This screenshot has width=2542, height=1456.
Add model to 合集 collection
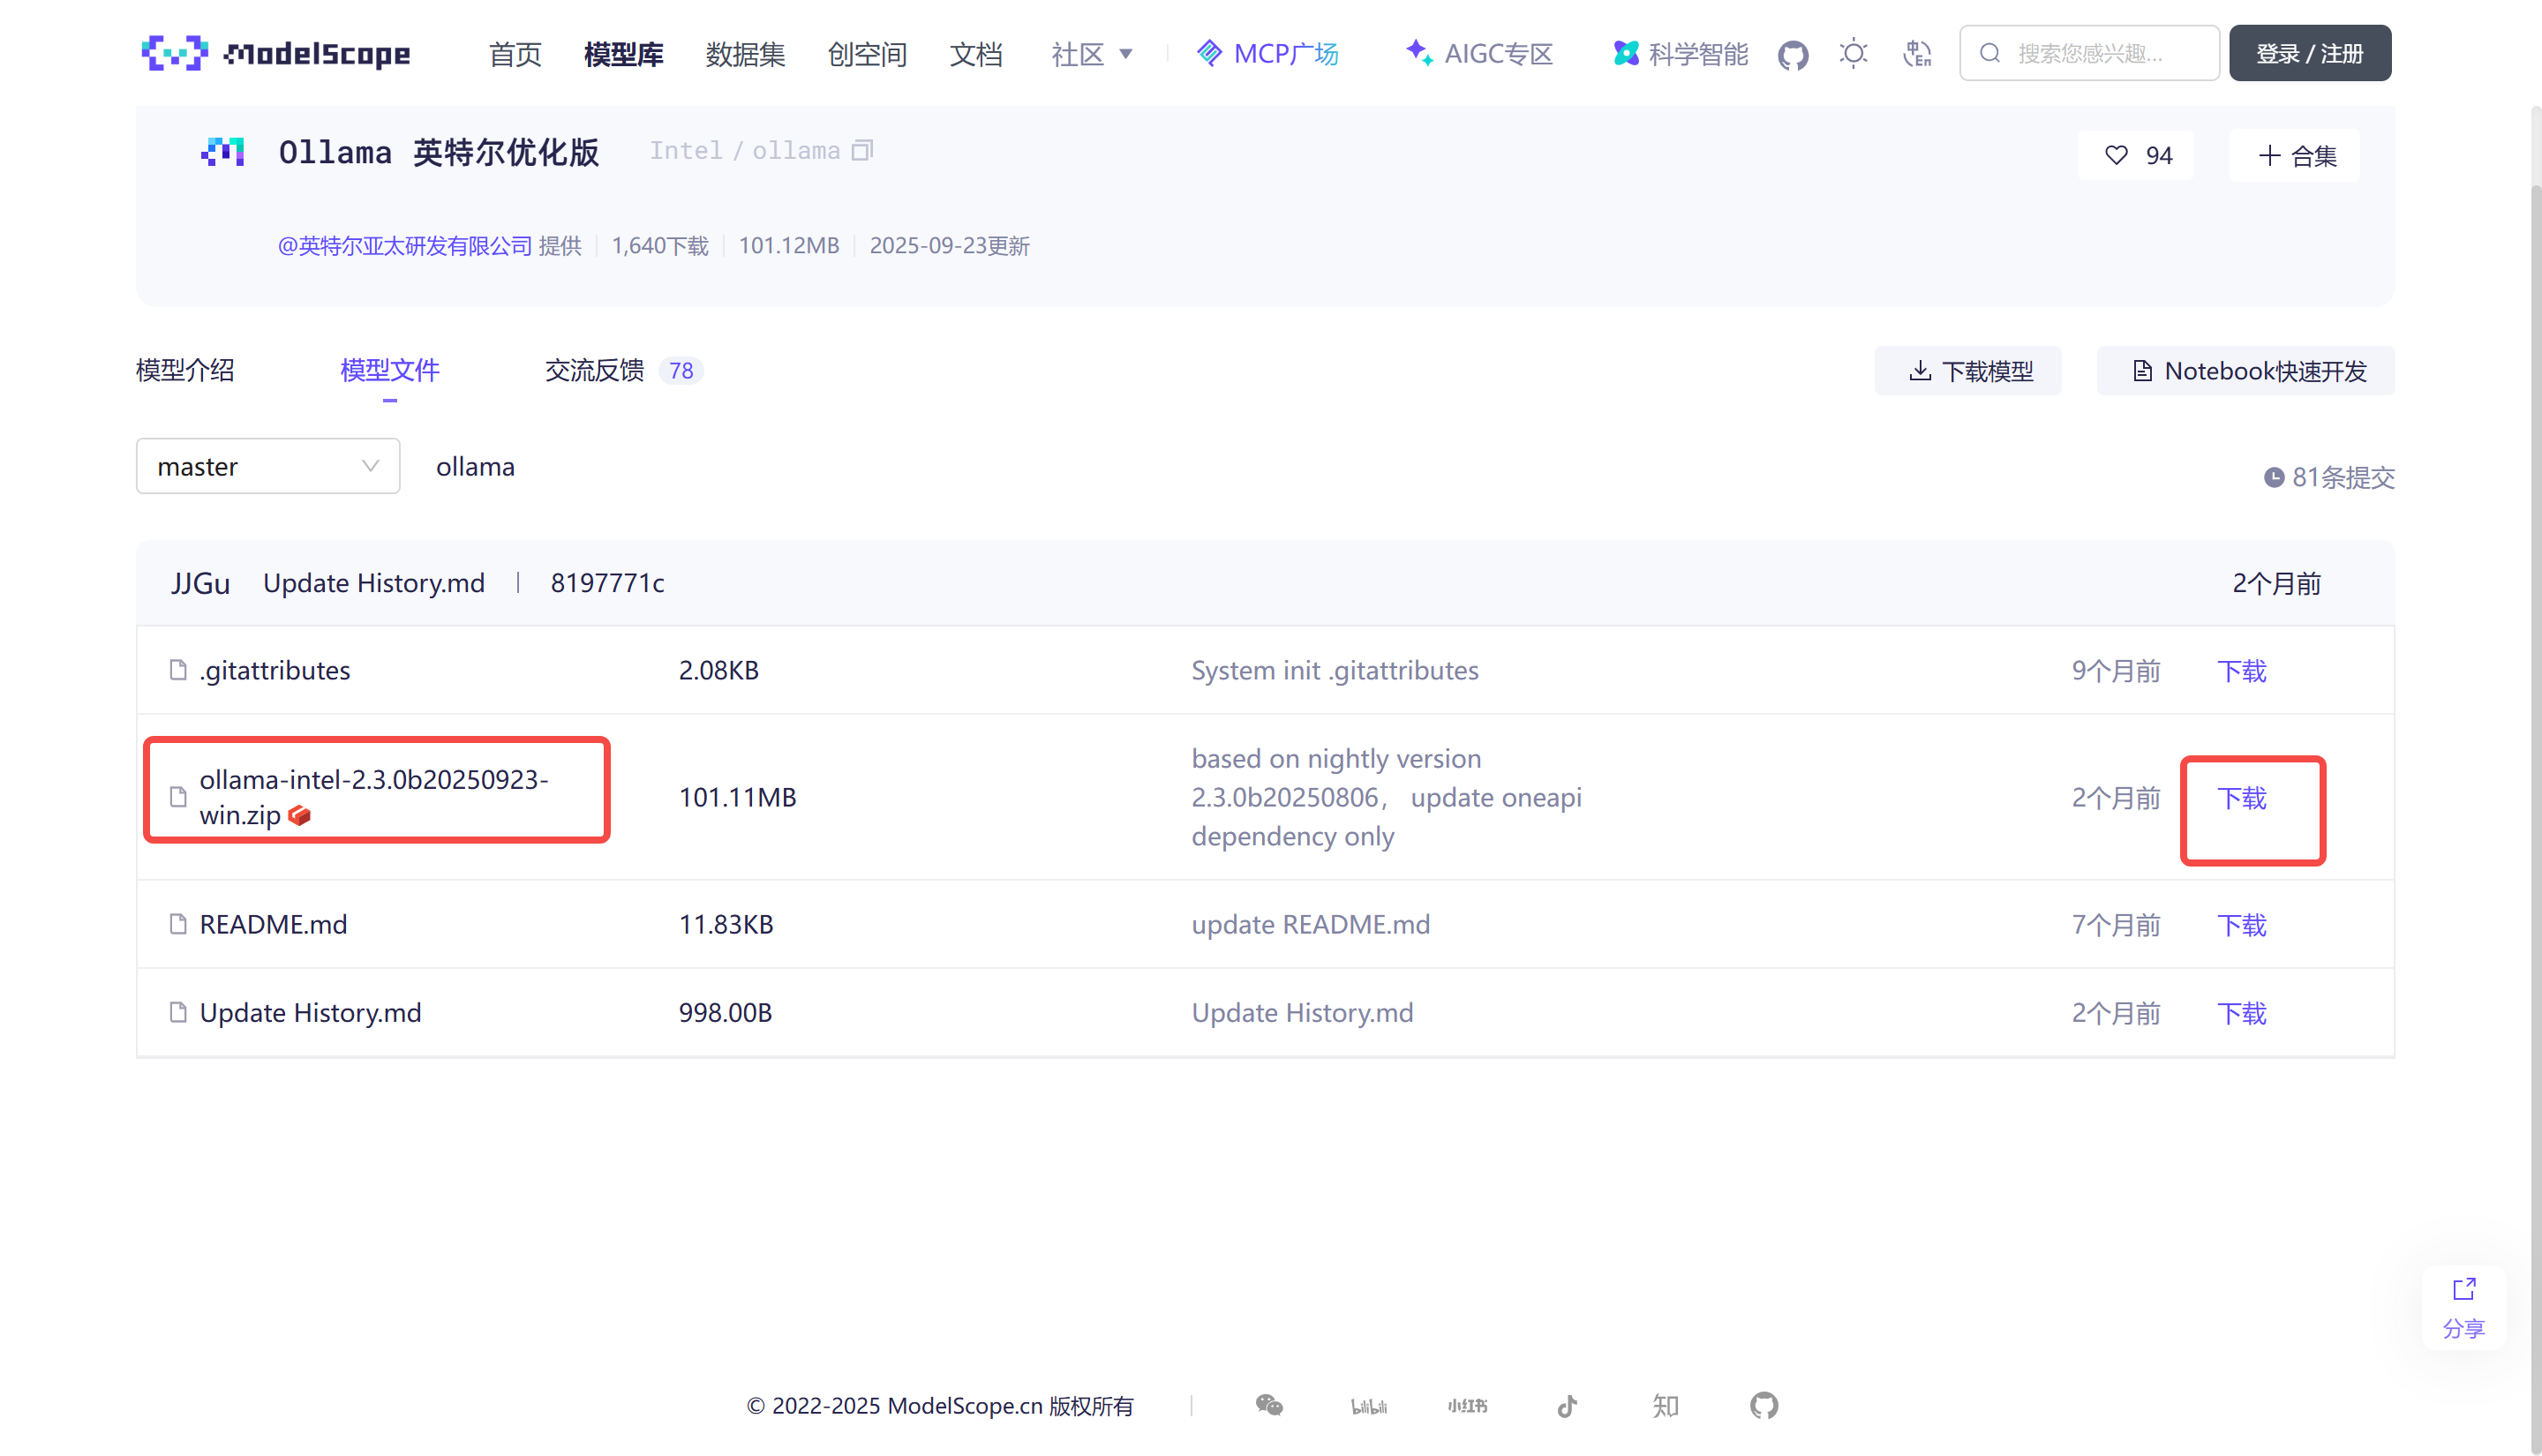[2296, 155]
